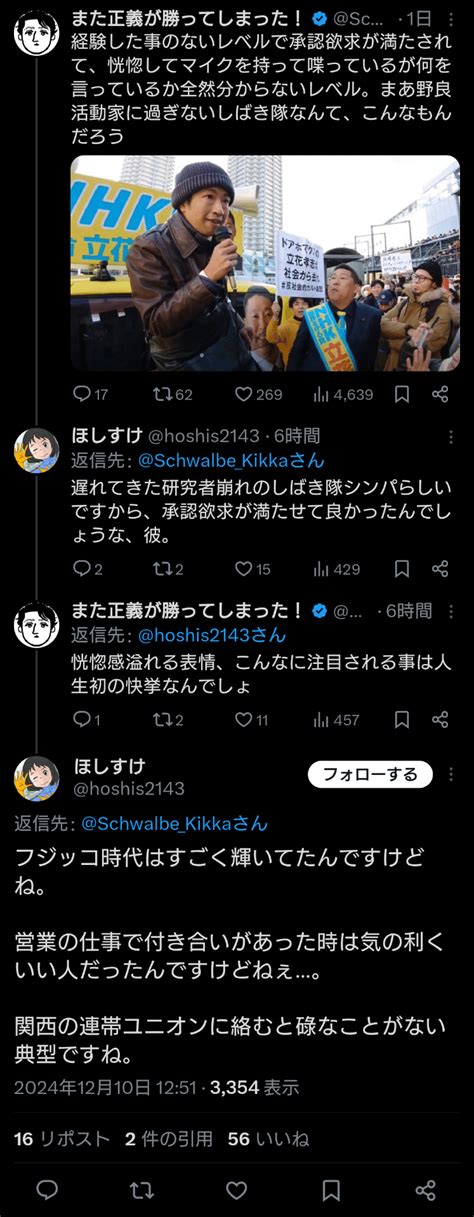
Task: Open more options for the top tweet
Action: [451, 20]
